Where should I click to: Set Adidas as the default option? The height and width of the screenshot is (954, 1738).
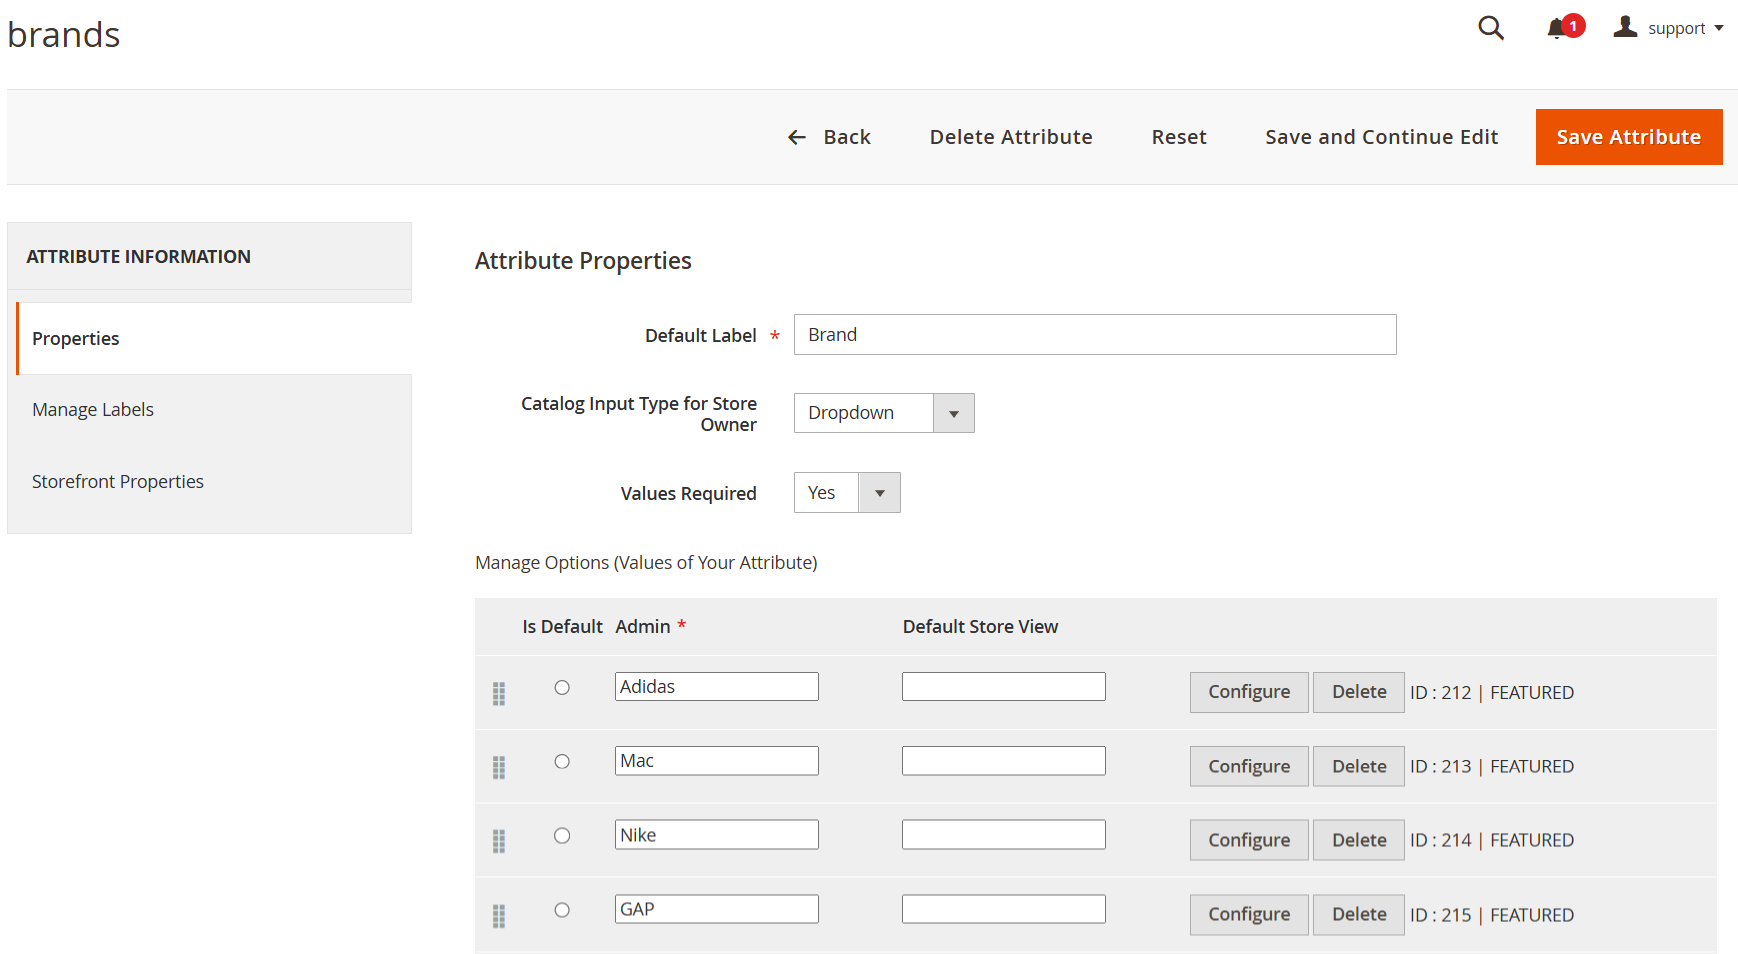tap(562, 687)
